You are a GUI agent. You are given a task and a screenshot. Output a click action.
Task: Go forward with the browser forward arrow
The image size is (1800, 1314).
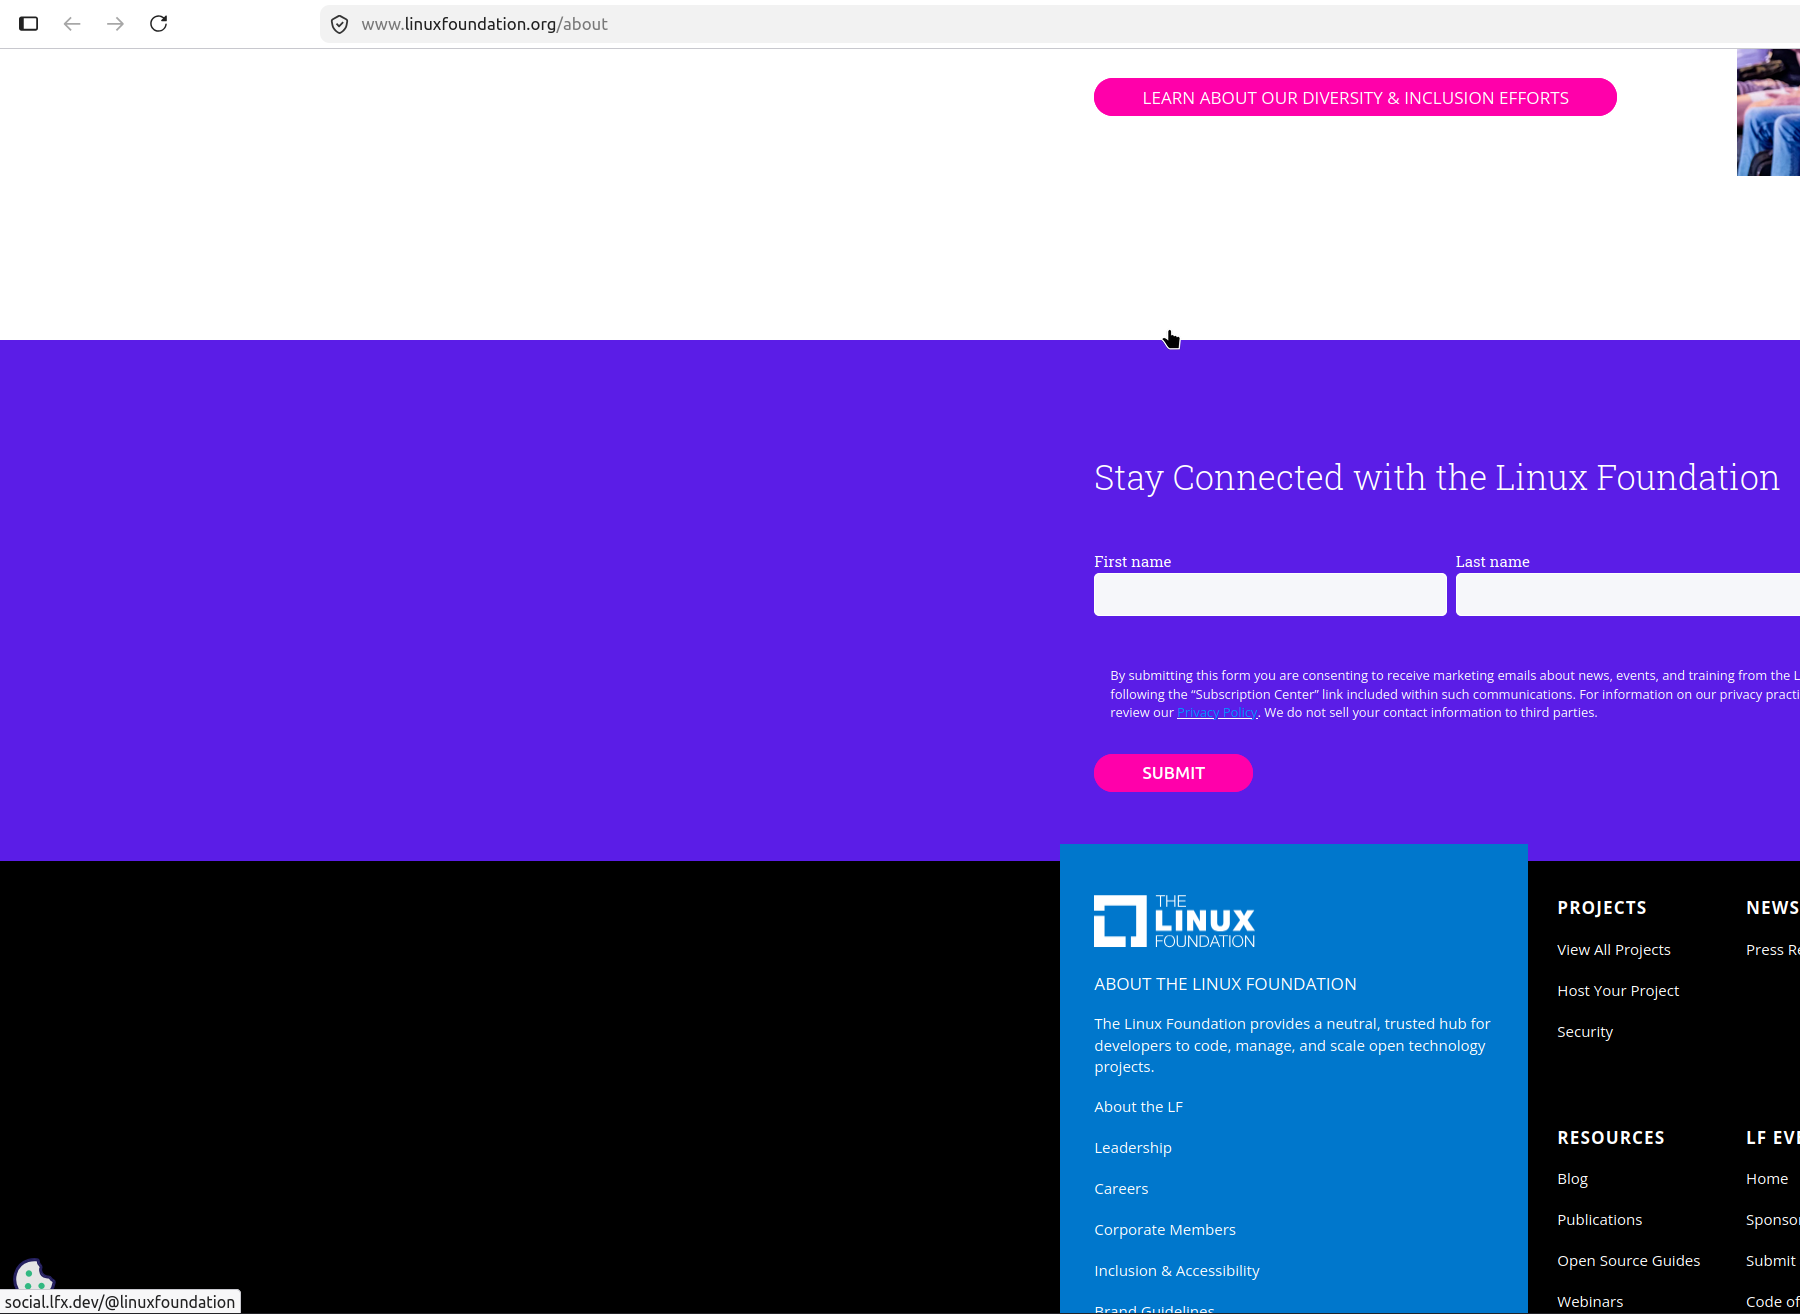(x=116, y=24)
